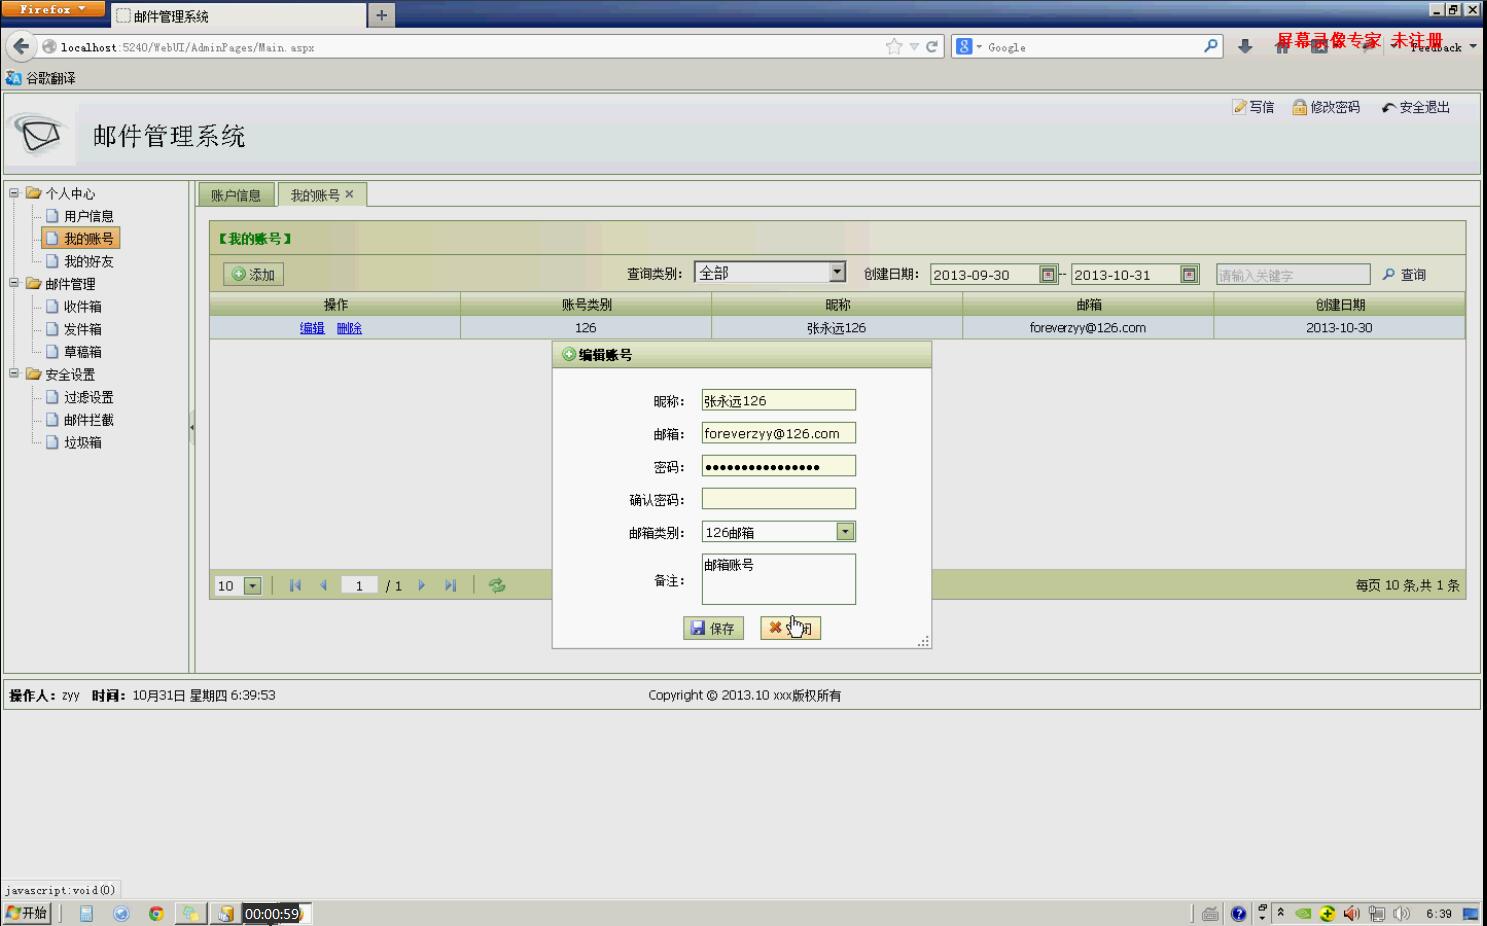This screenshot has height=926, width=1487.
Task: Open 收件箱 inbox
Action: 74,307
